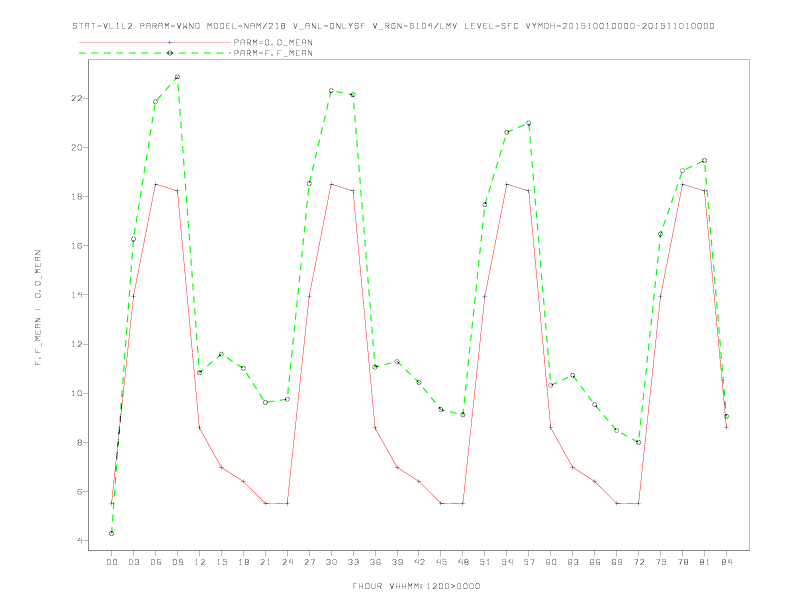The image size is (792, 612).
Task: Click the x-axis tick label 24
Action: 287,562
